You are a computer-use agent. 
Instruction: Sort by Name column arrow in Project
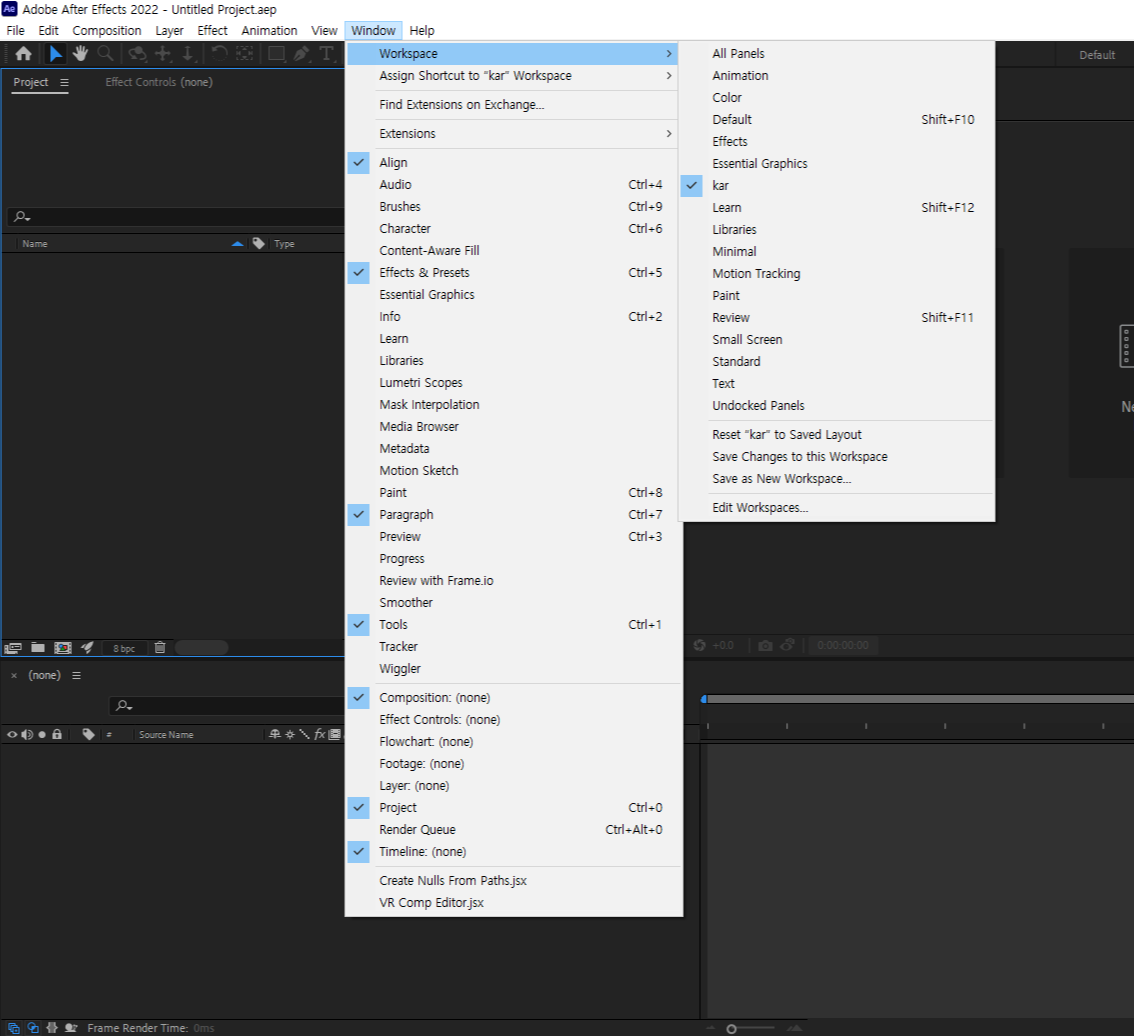pos(237,244)
